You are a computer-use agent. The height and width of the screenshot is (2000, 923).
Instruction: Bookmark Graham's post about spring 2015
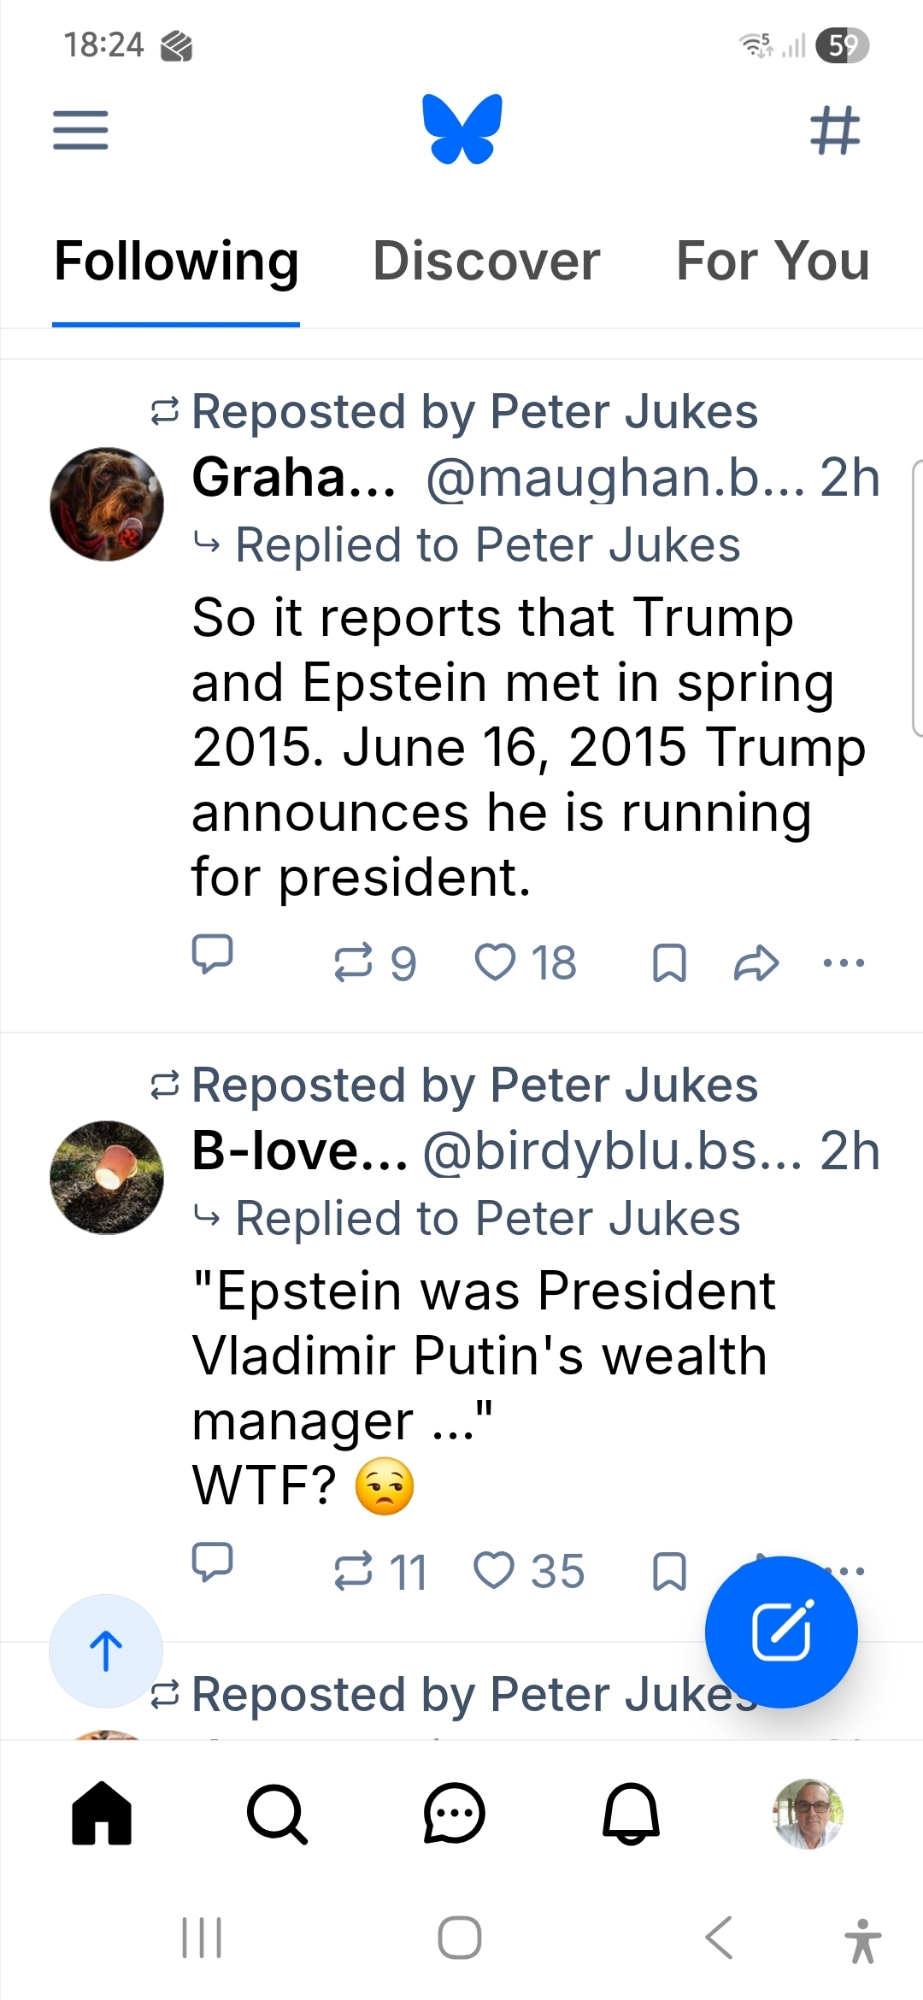tap(669, 963)
